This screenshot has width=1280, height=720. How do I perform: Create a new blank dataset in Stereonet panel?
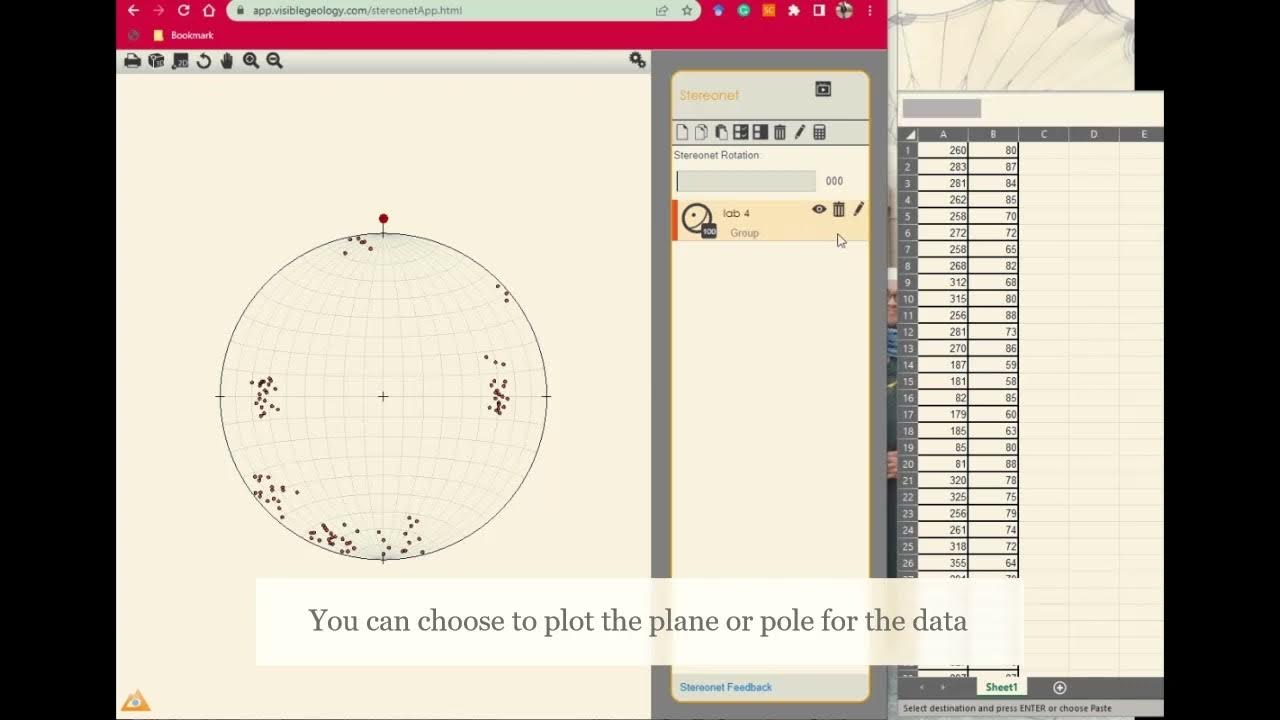coord(682,132)
